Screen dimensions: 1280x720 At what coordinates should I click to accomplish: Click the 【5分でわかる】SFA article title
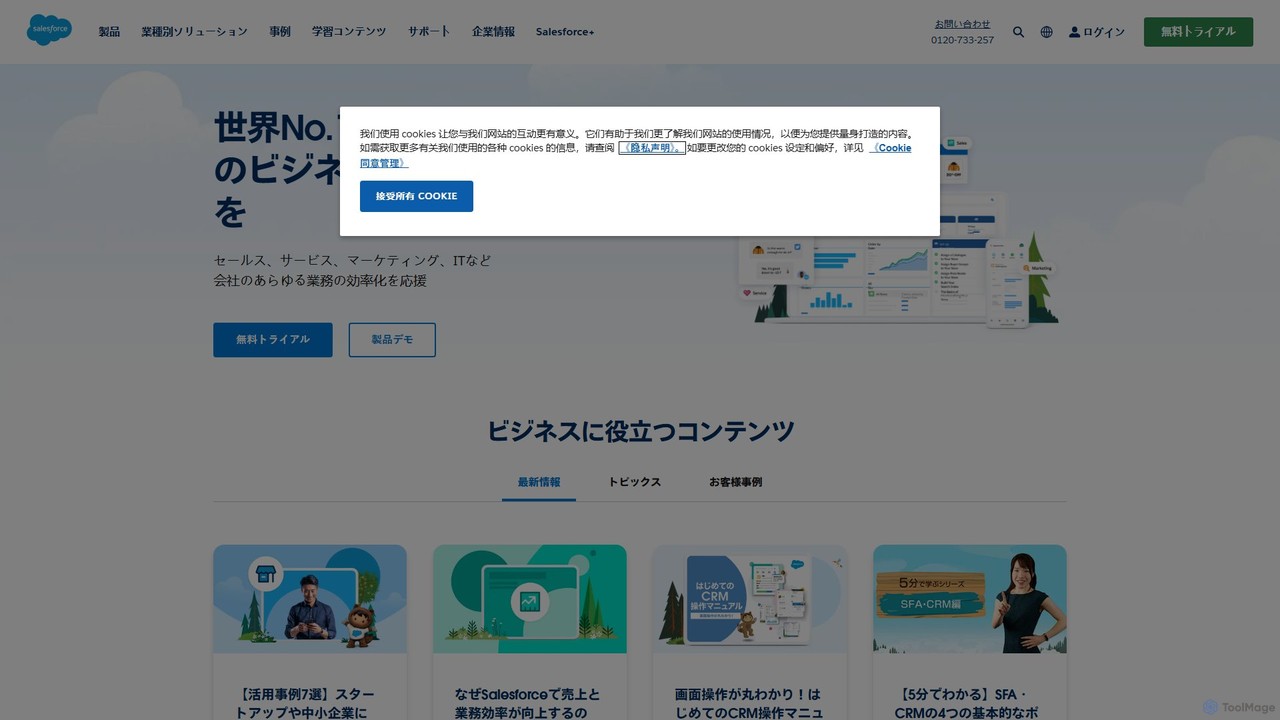(x=968, y=702)
